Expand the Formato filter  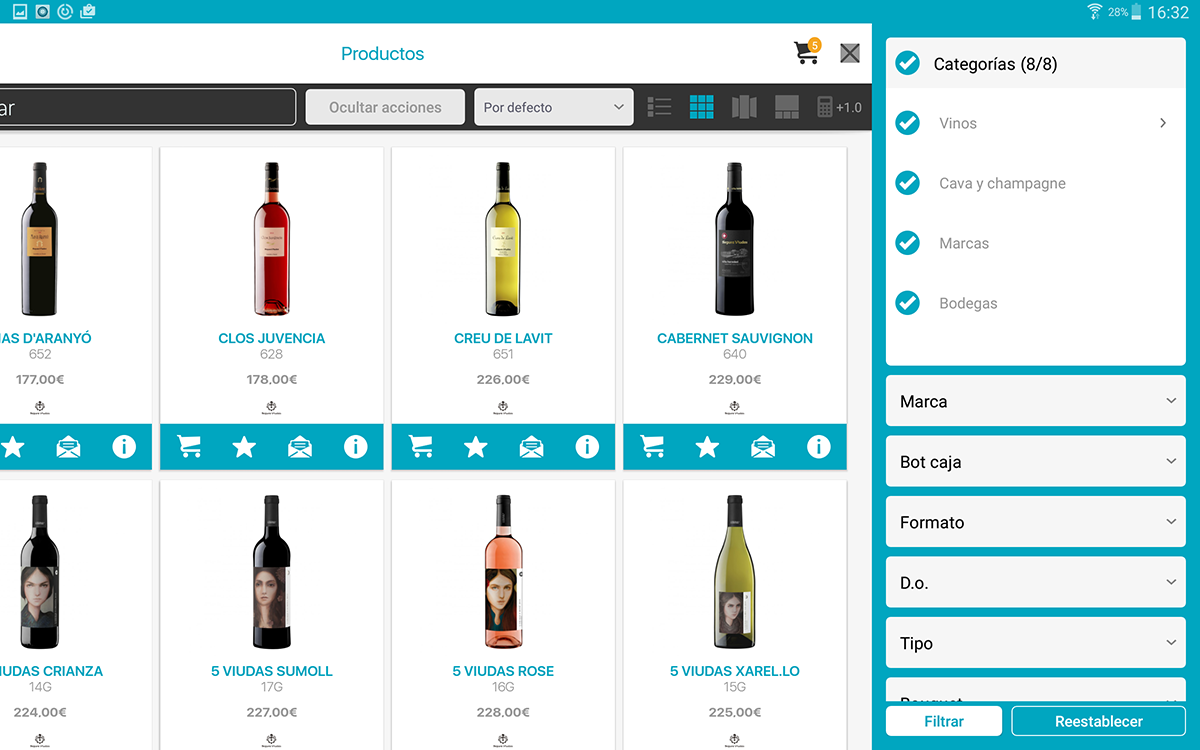point(1036,522)
